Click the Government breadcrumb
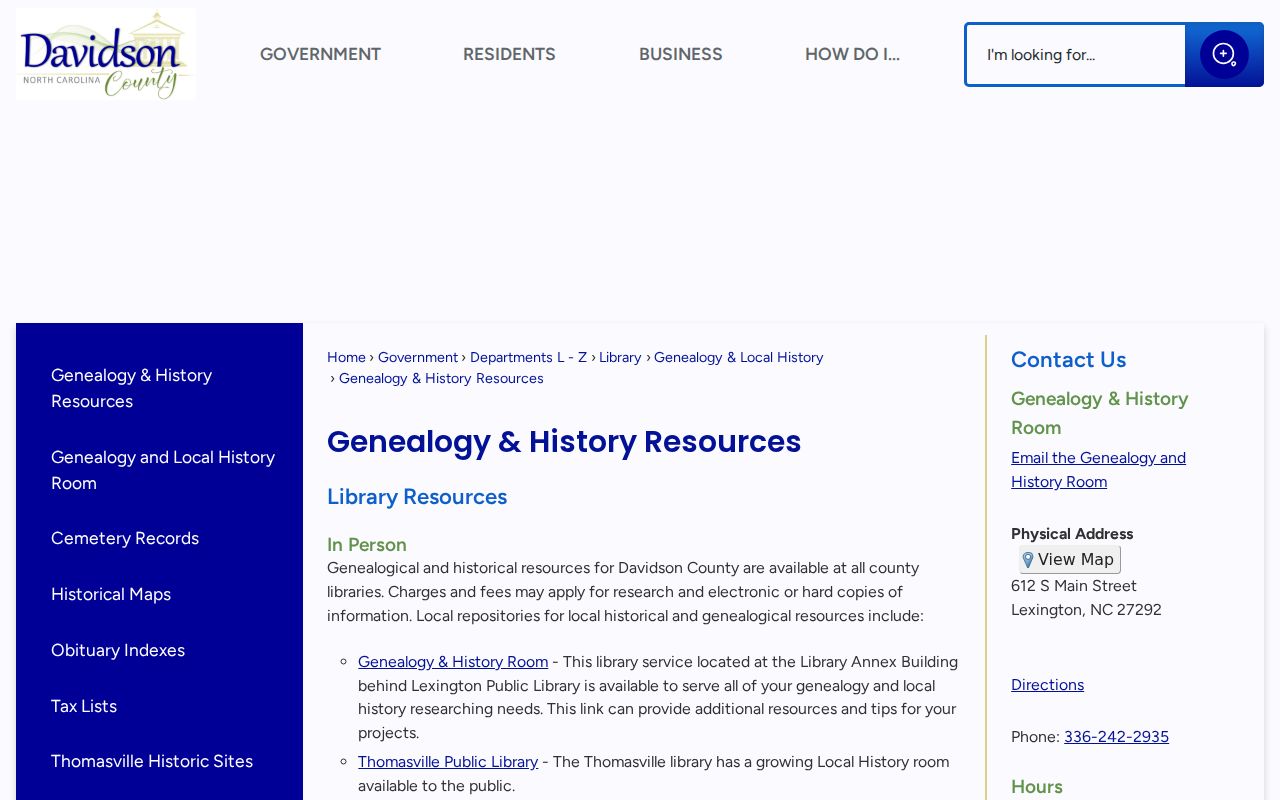The width and height of the screenshot is (1280, 800). click(x=418, y=357)
